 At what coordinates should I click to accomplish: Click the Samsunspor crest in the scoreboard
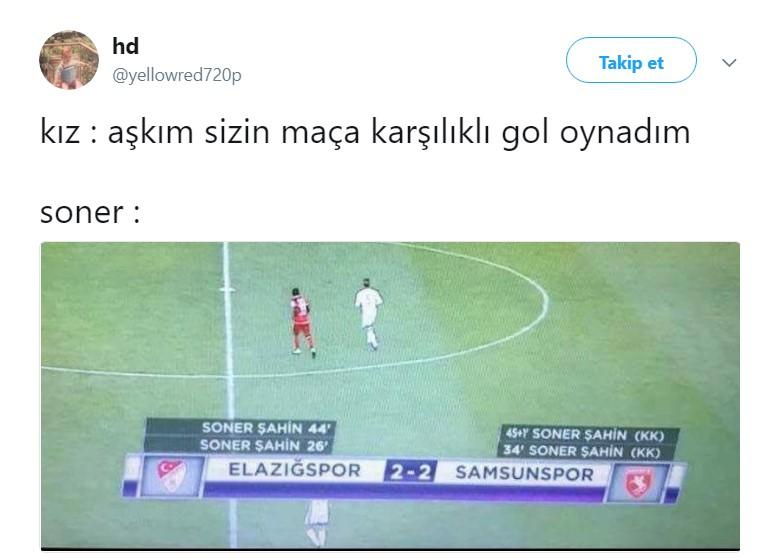639,483
